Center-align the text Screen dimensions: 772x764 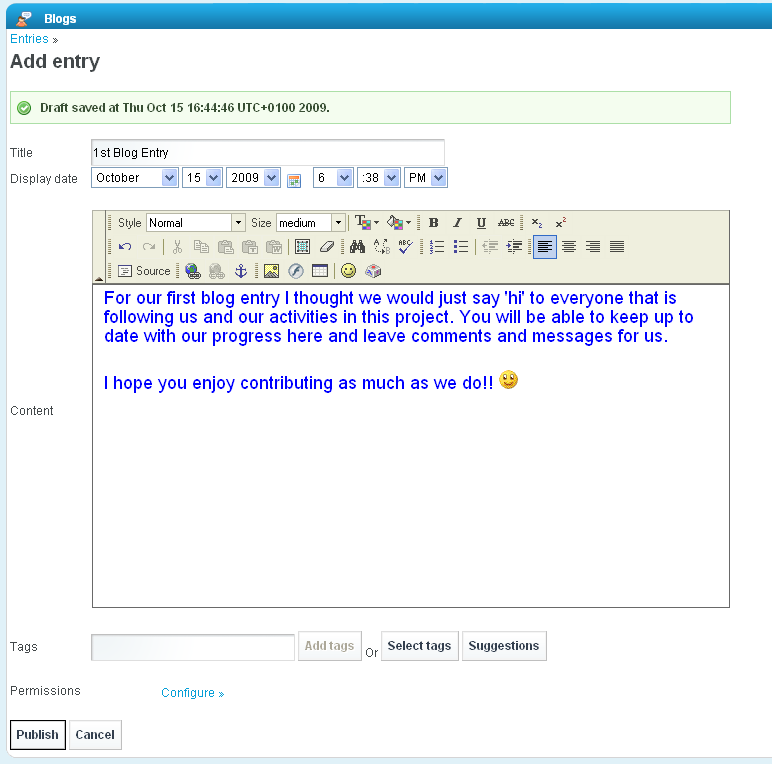569,247
